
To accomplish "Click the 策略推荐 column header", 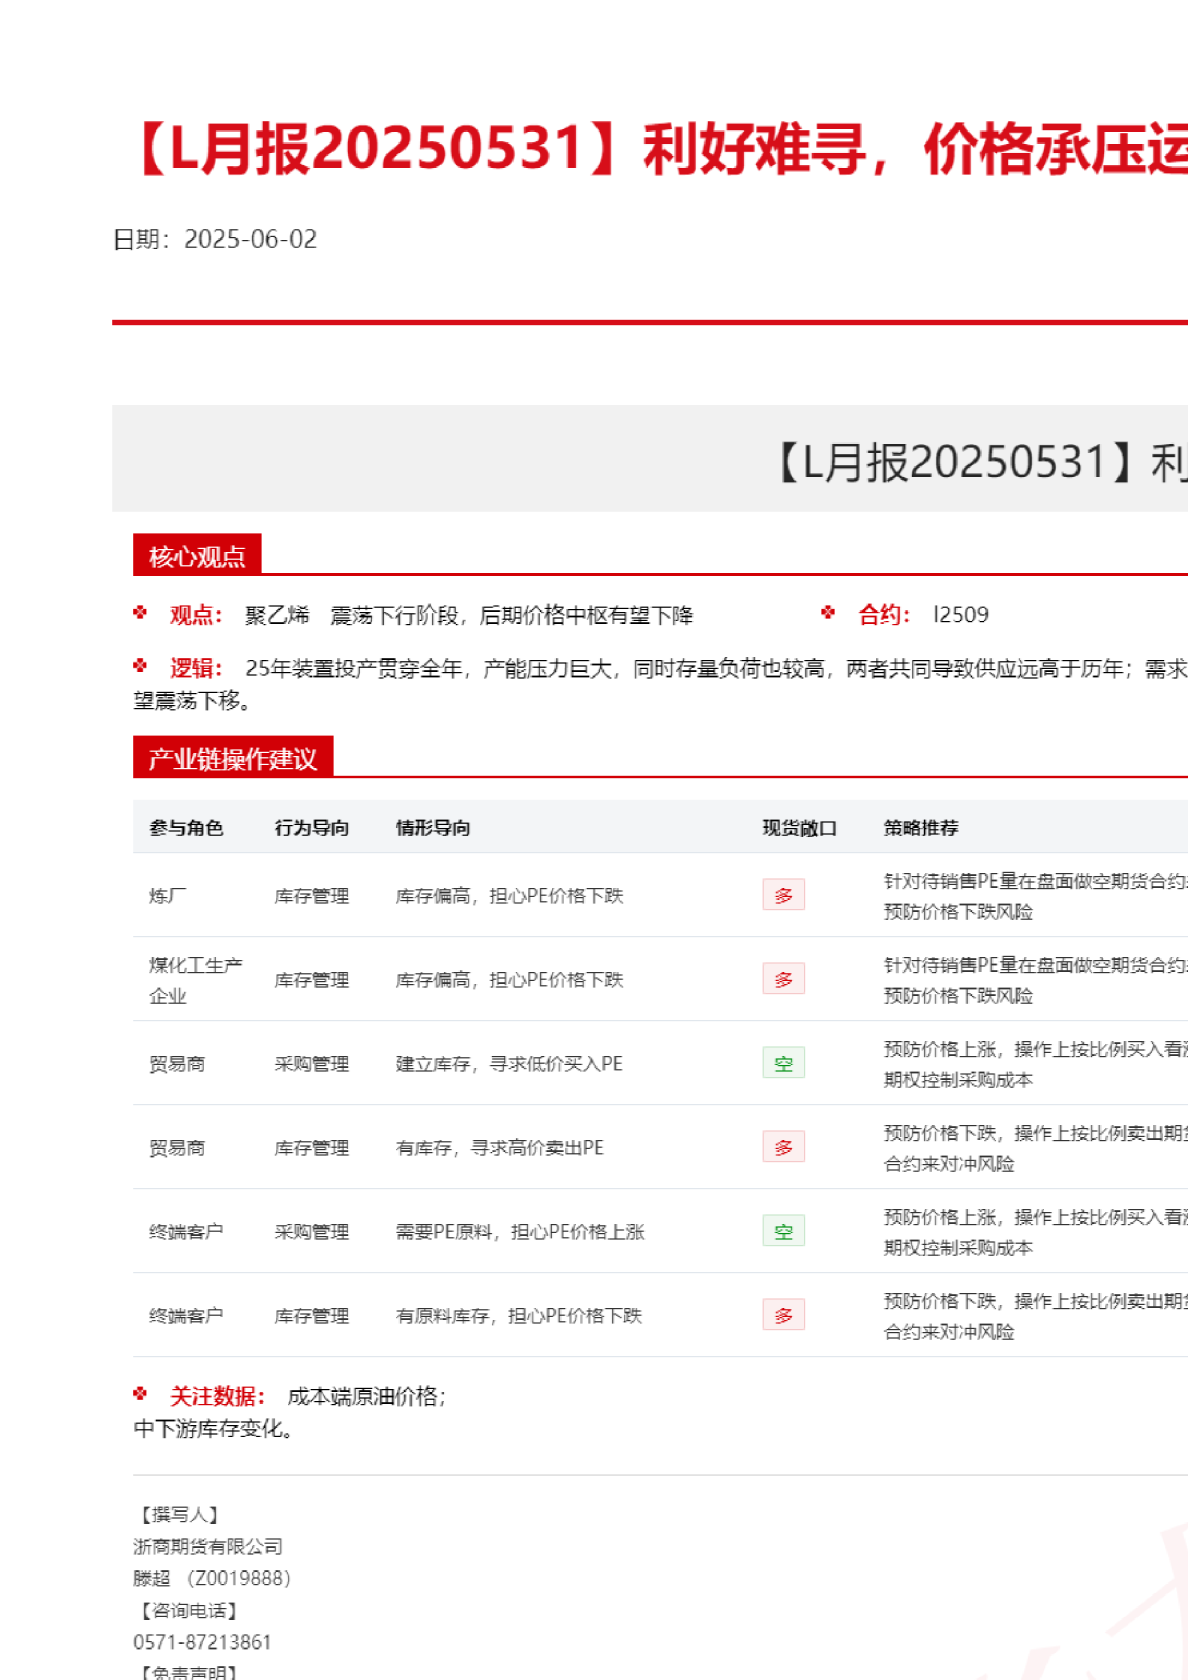I will (x=921, y=828).
